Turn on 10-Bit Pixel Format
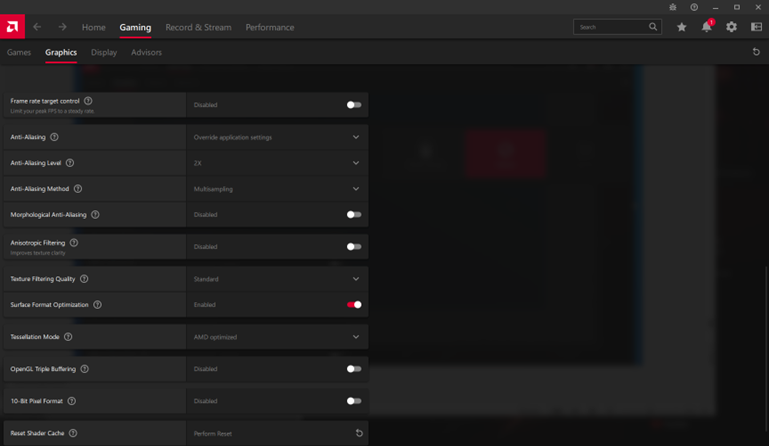Image resolution: width=769 pixels, height=446 pixels. click(x=354, y=401)
